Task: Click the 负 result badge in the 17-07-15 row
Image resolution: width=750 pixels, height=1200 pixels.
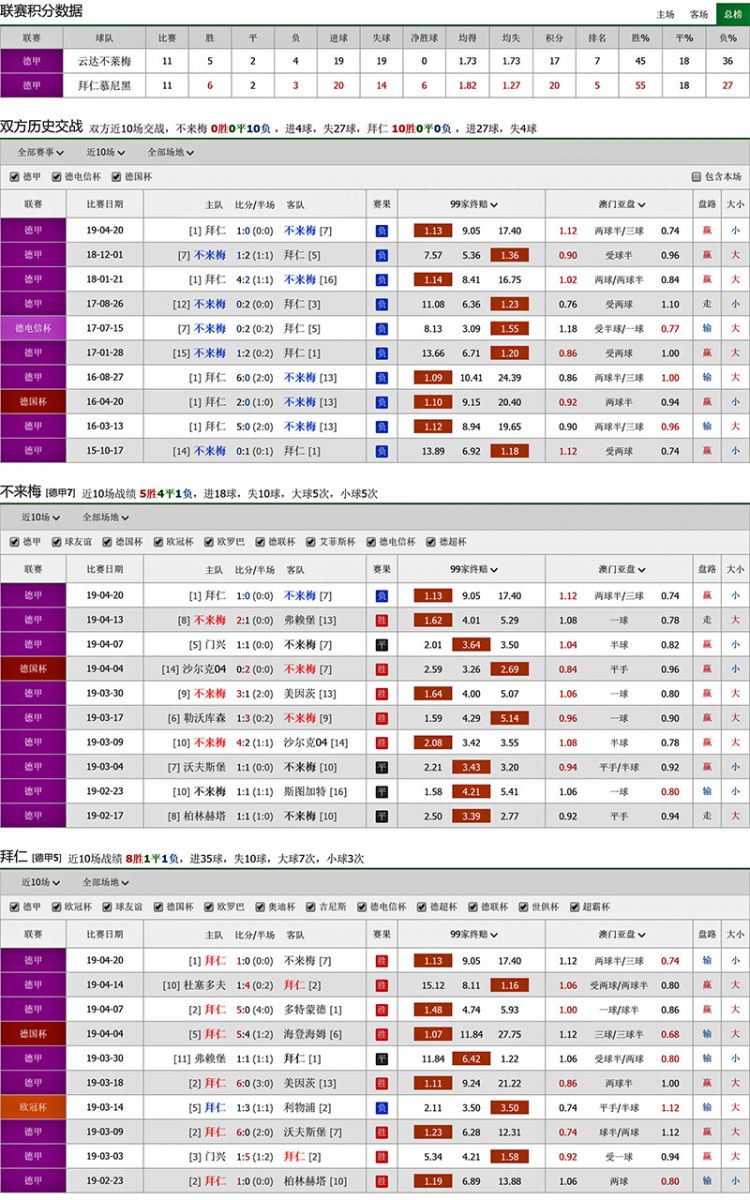Action: click(x=381, y=328)
